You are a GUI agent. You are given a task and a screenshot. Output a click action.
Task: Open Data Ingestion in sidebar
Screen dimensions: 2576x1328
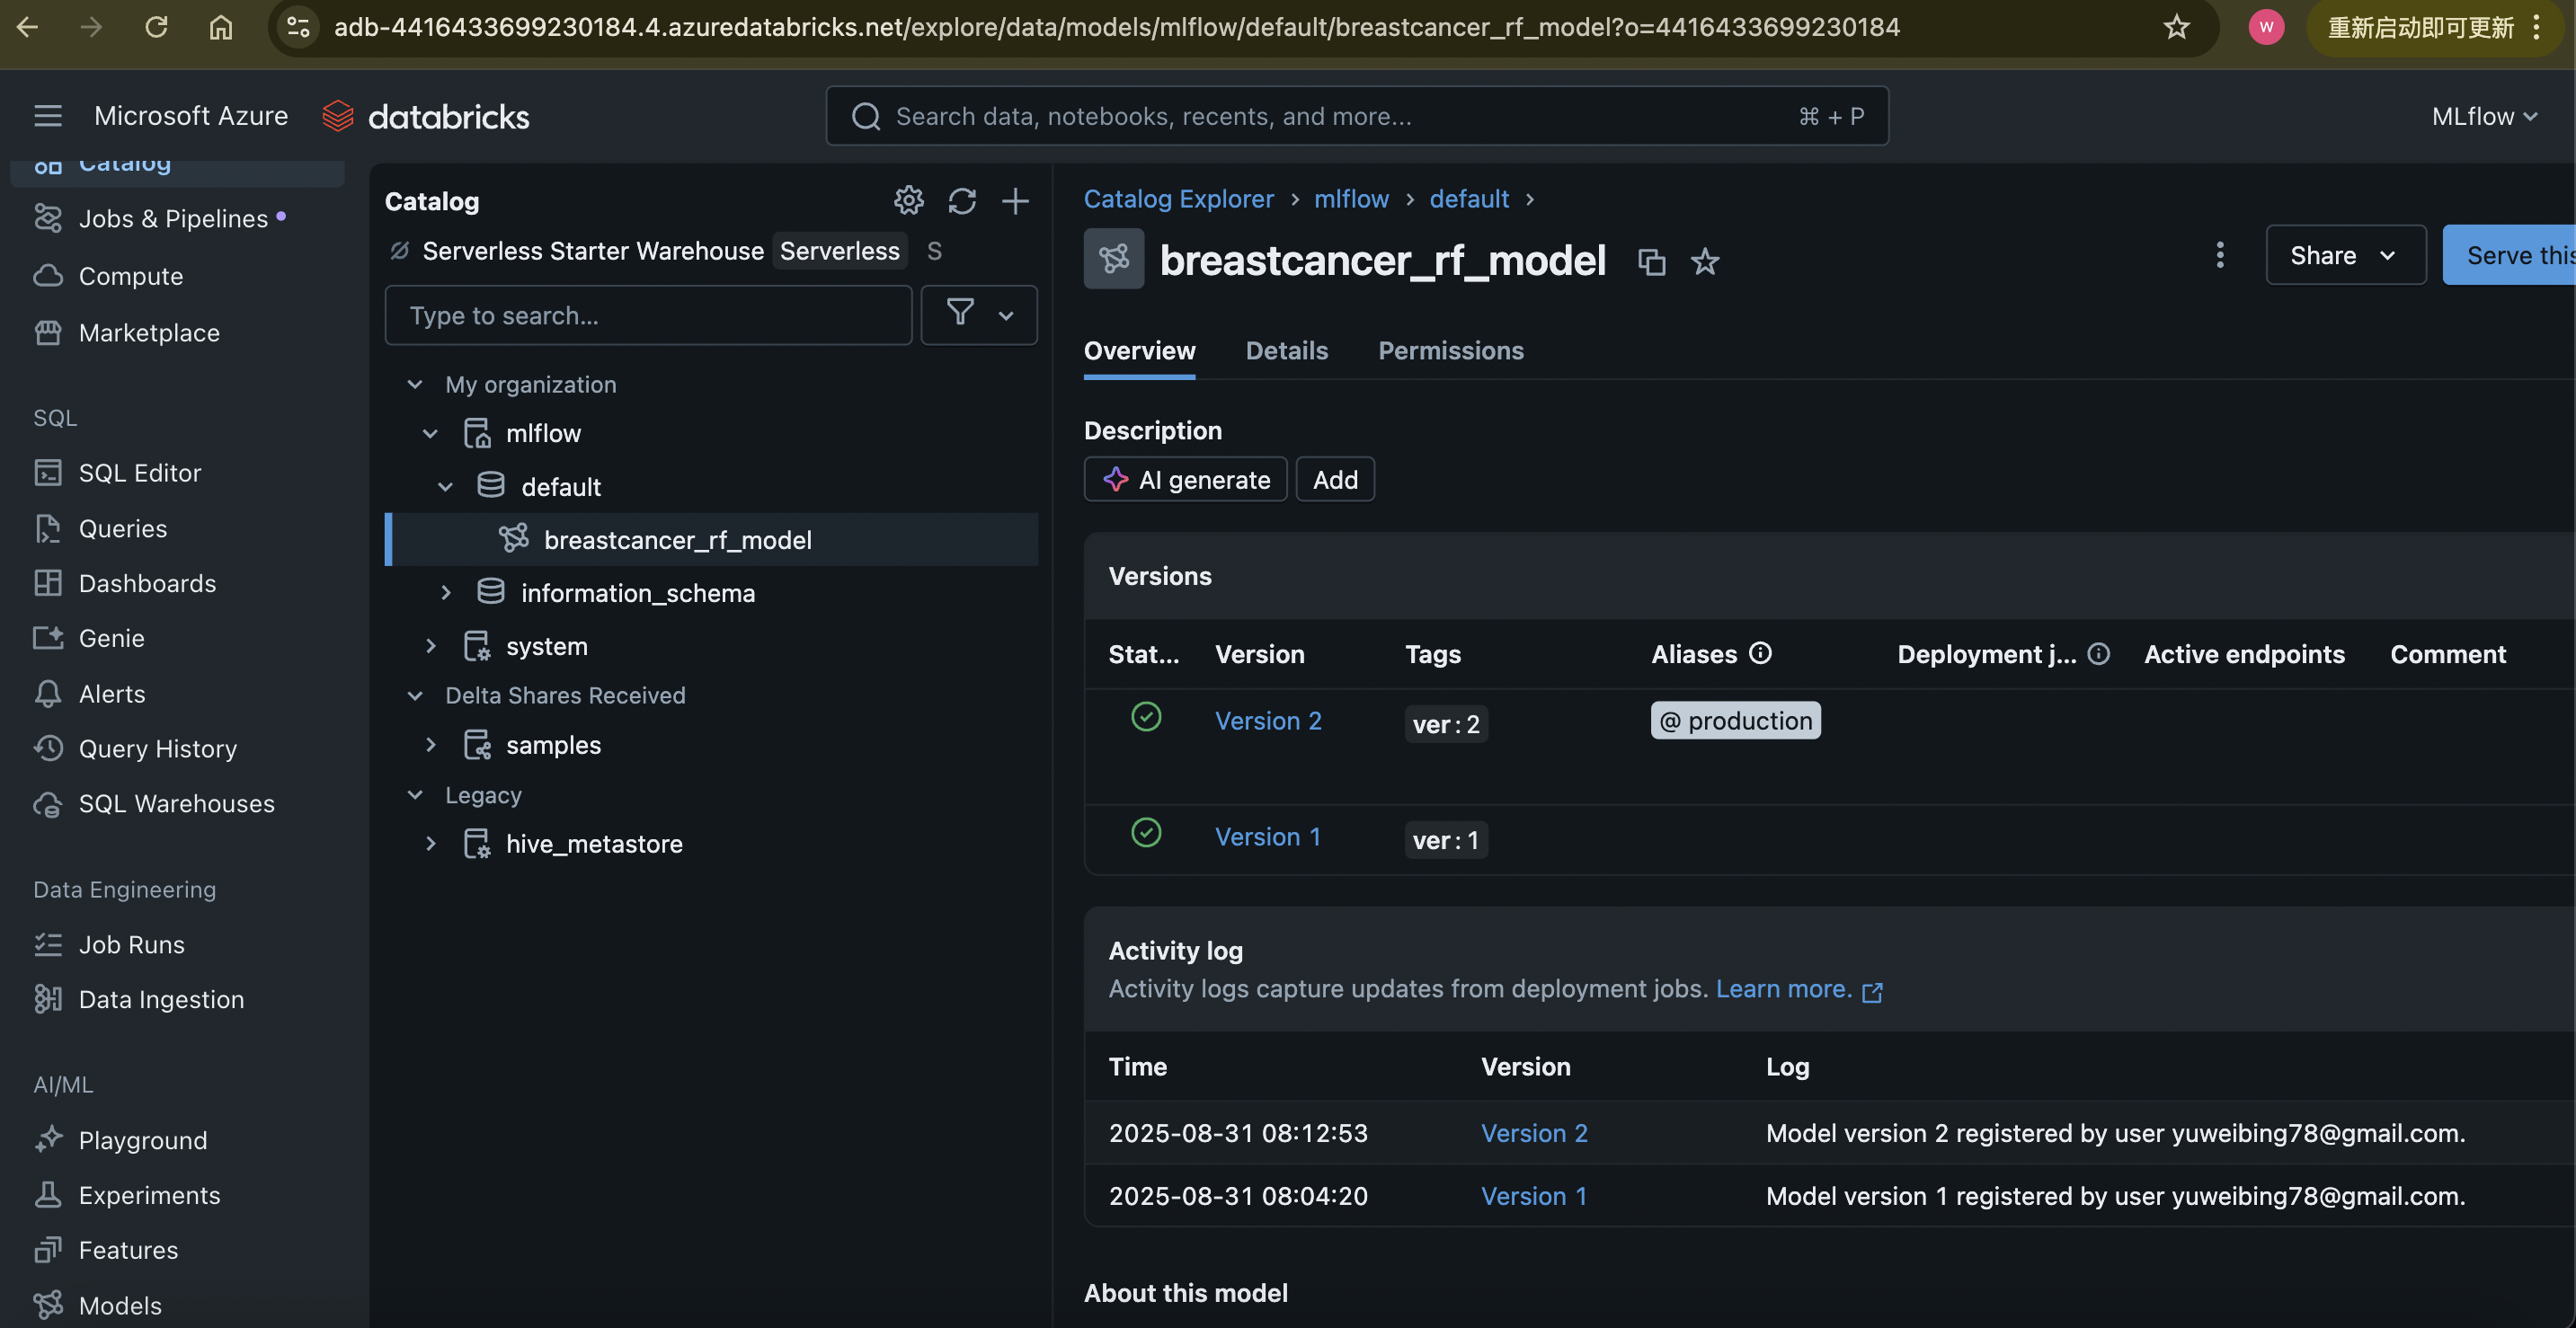click(x=161, y=1000)
